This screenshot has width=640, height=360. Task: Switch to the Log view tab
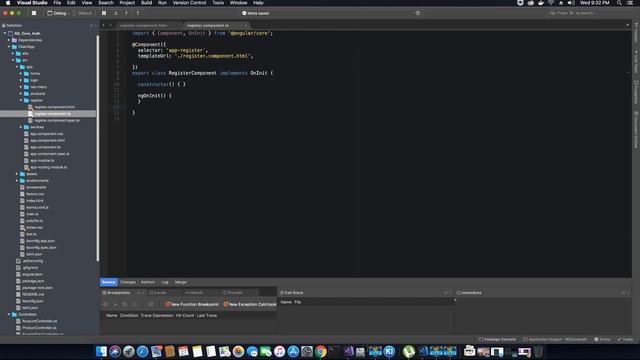pyautogui.click(x=164, y=282)
